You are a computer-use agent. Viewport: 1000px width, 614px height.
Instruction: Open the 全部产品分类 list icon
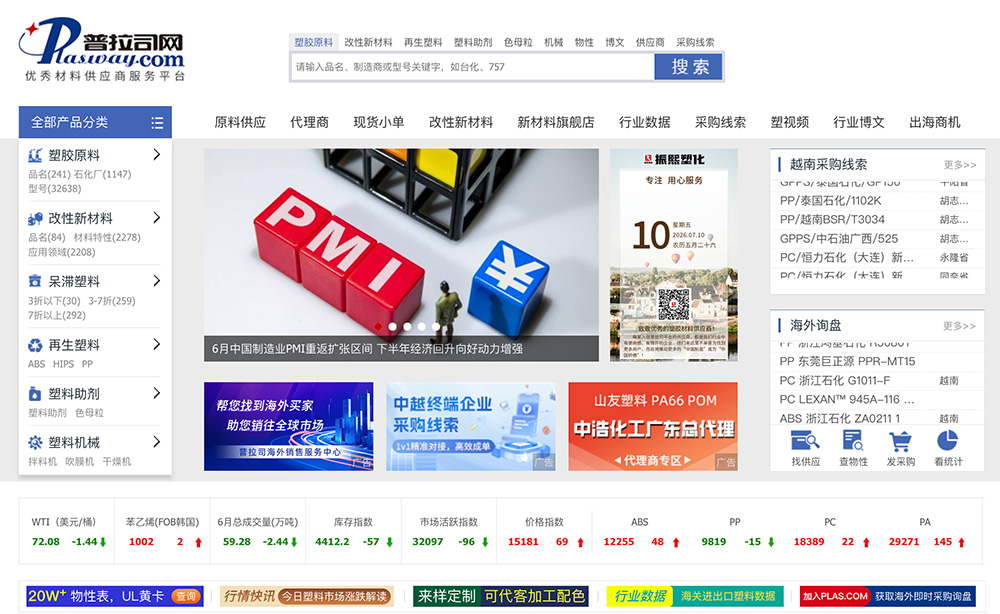[157, 122]
